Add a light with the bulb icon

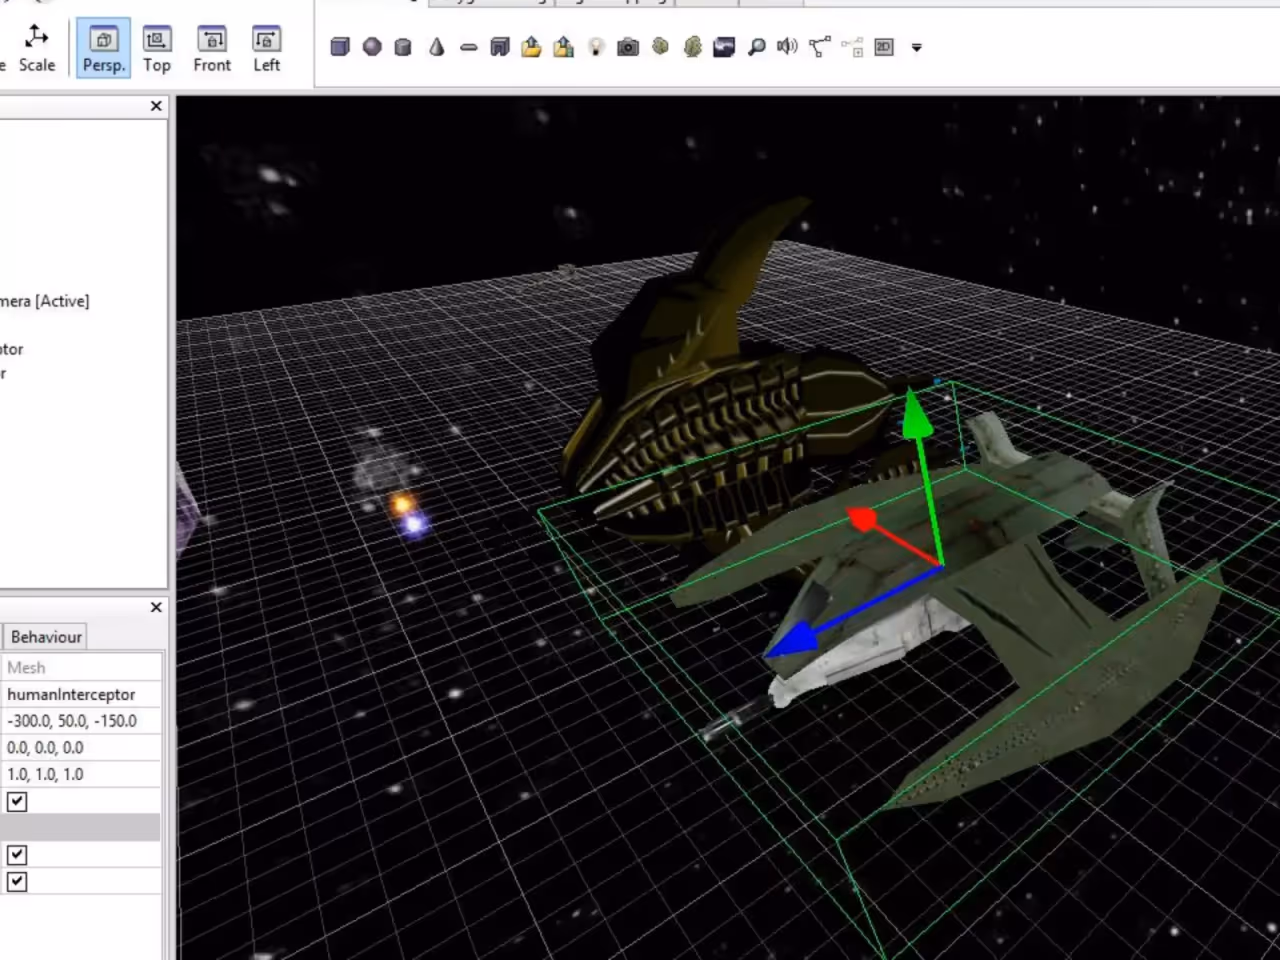pyautogui.click(x=596, y=46)
